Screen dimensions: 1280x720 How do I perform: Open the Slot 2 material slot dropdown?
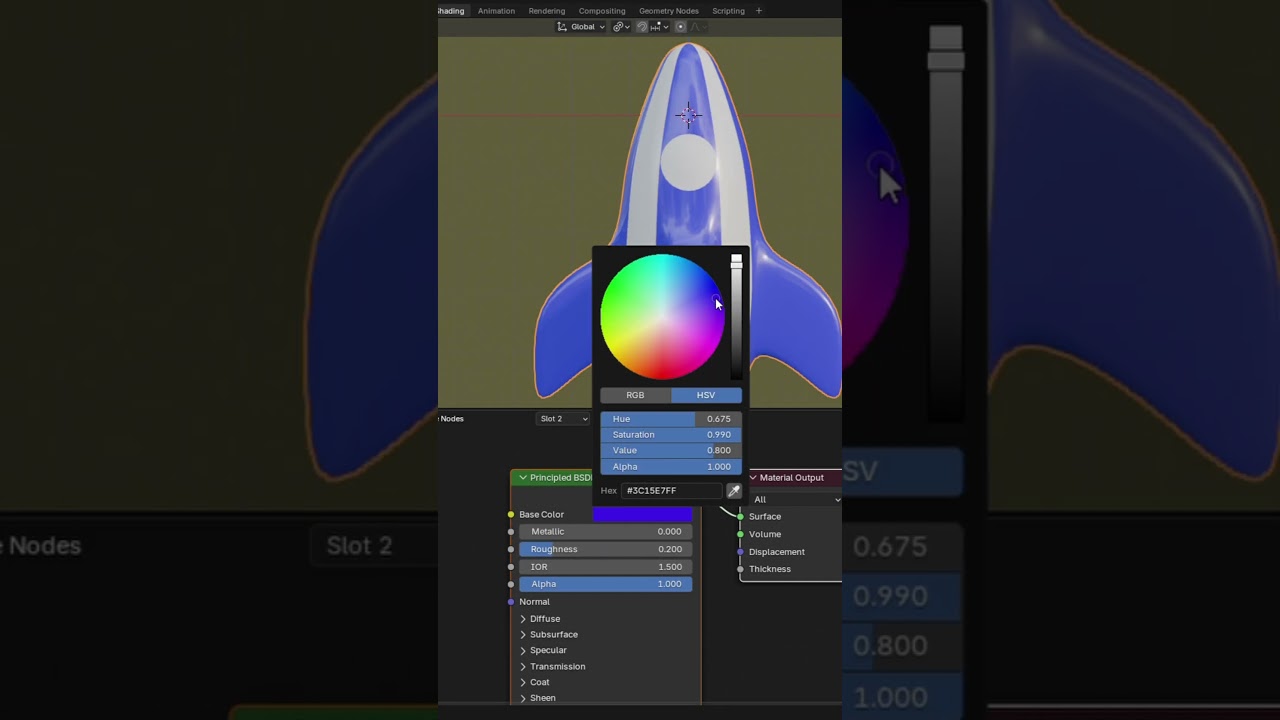[x=563, y=419]
